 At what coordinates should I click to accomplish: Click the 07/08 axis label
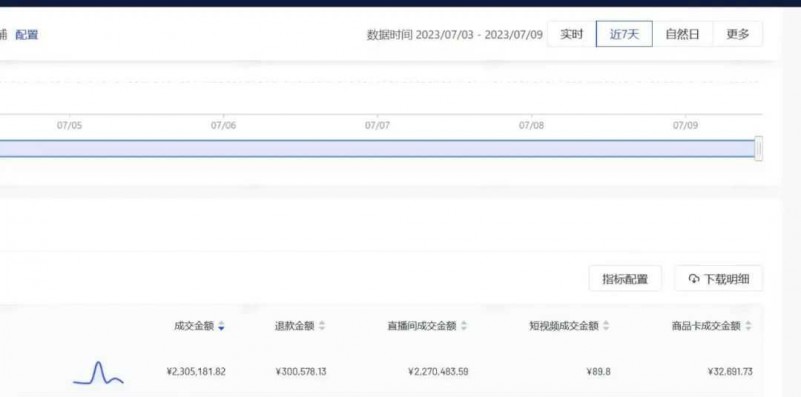click(x=531, y=126)
